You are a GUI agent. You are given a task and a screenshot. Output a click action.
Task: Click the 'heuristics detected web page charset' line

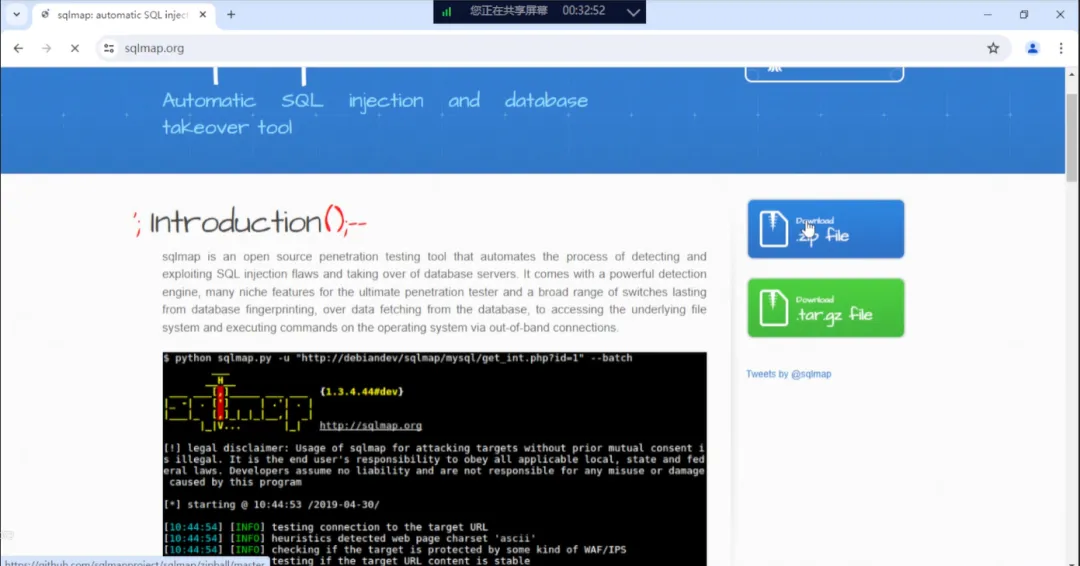349,538
